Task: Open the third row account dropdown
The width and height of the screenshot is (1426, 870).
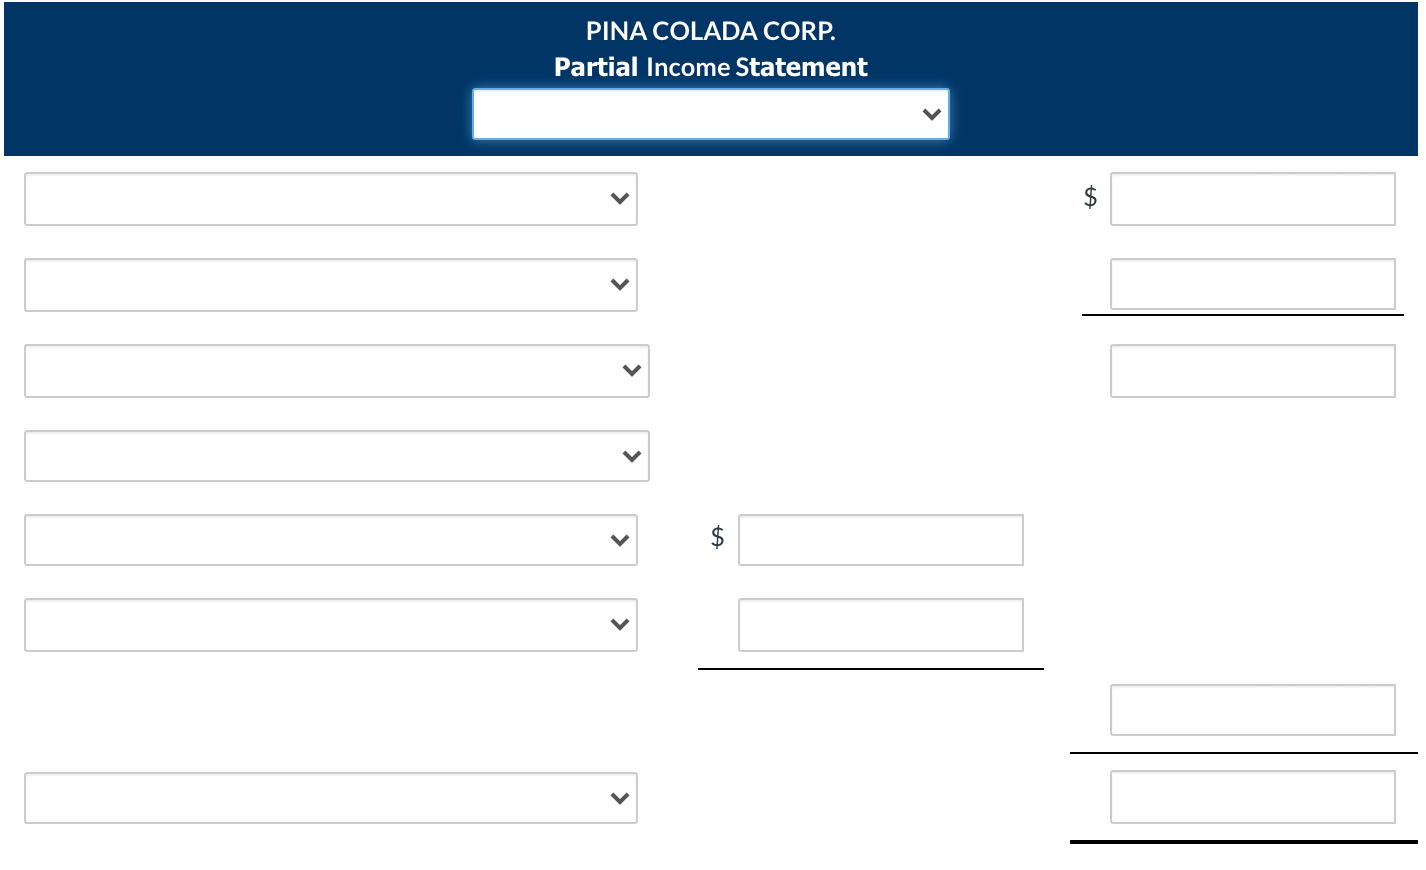Action: pyautogui.click(x=337, y=371)
